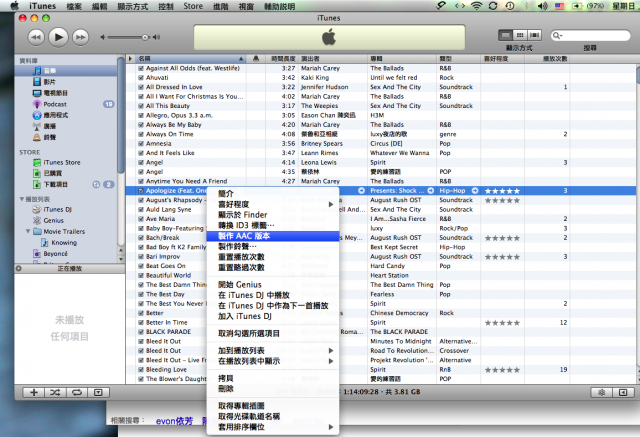Image resolution: width=640 pixels, height=437 pixels.
Task: Skip back with the Previous track button
Action: click(36, 37)
